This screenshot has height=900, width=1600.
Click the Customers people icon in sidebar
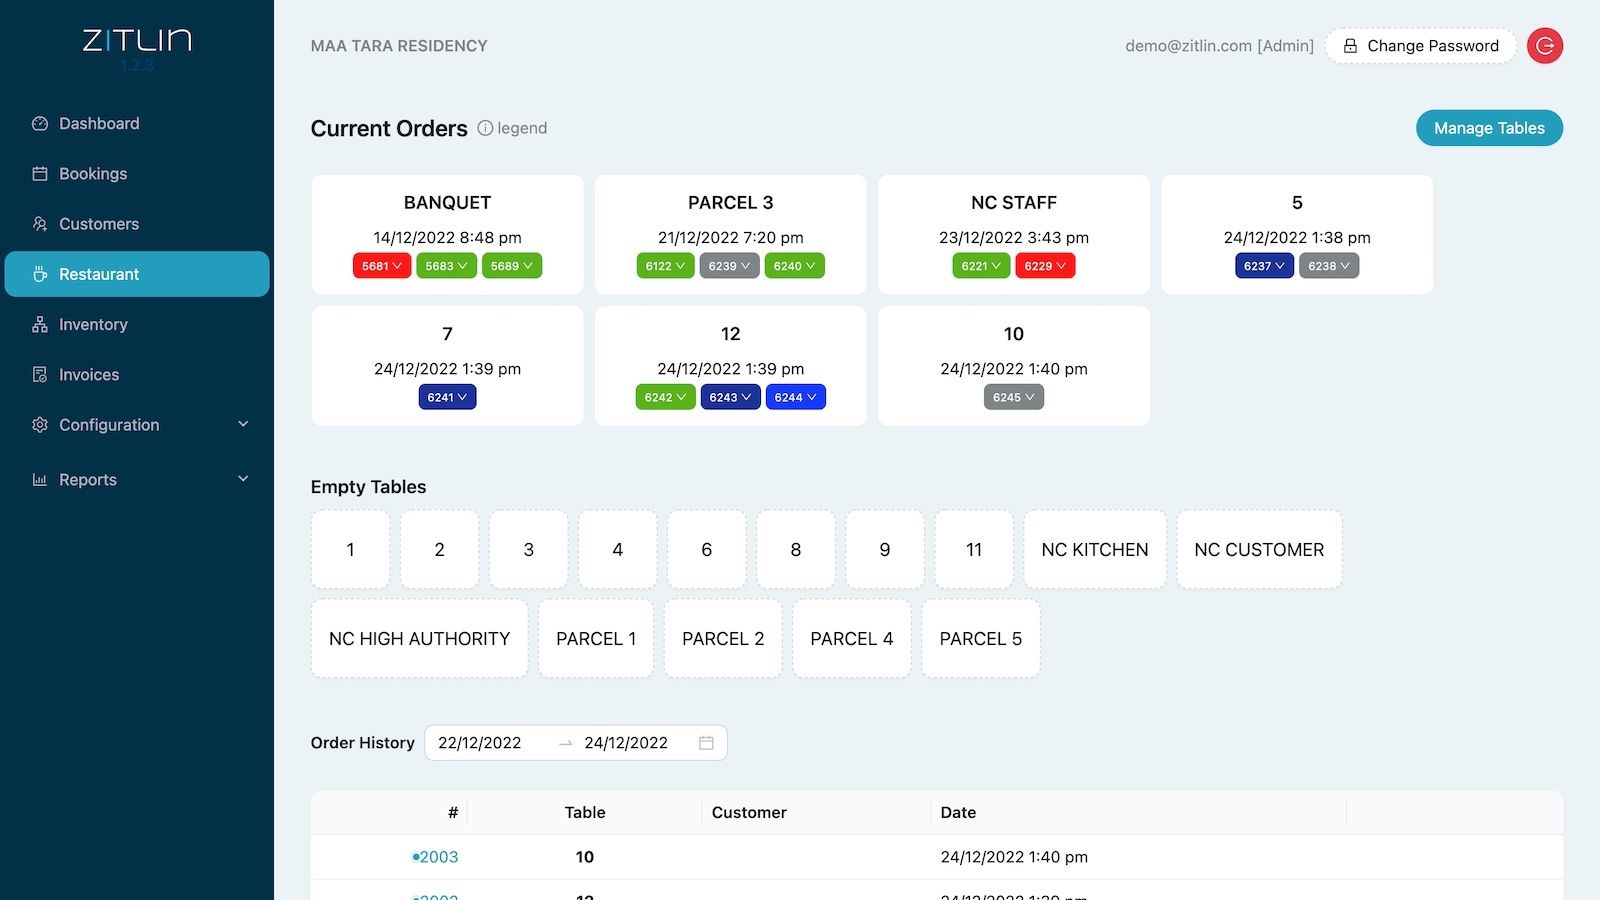[40, 224]
